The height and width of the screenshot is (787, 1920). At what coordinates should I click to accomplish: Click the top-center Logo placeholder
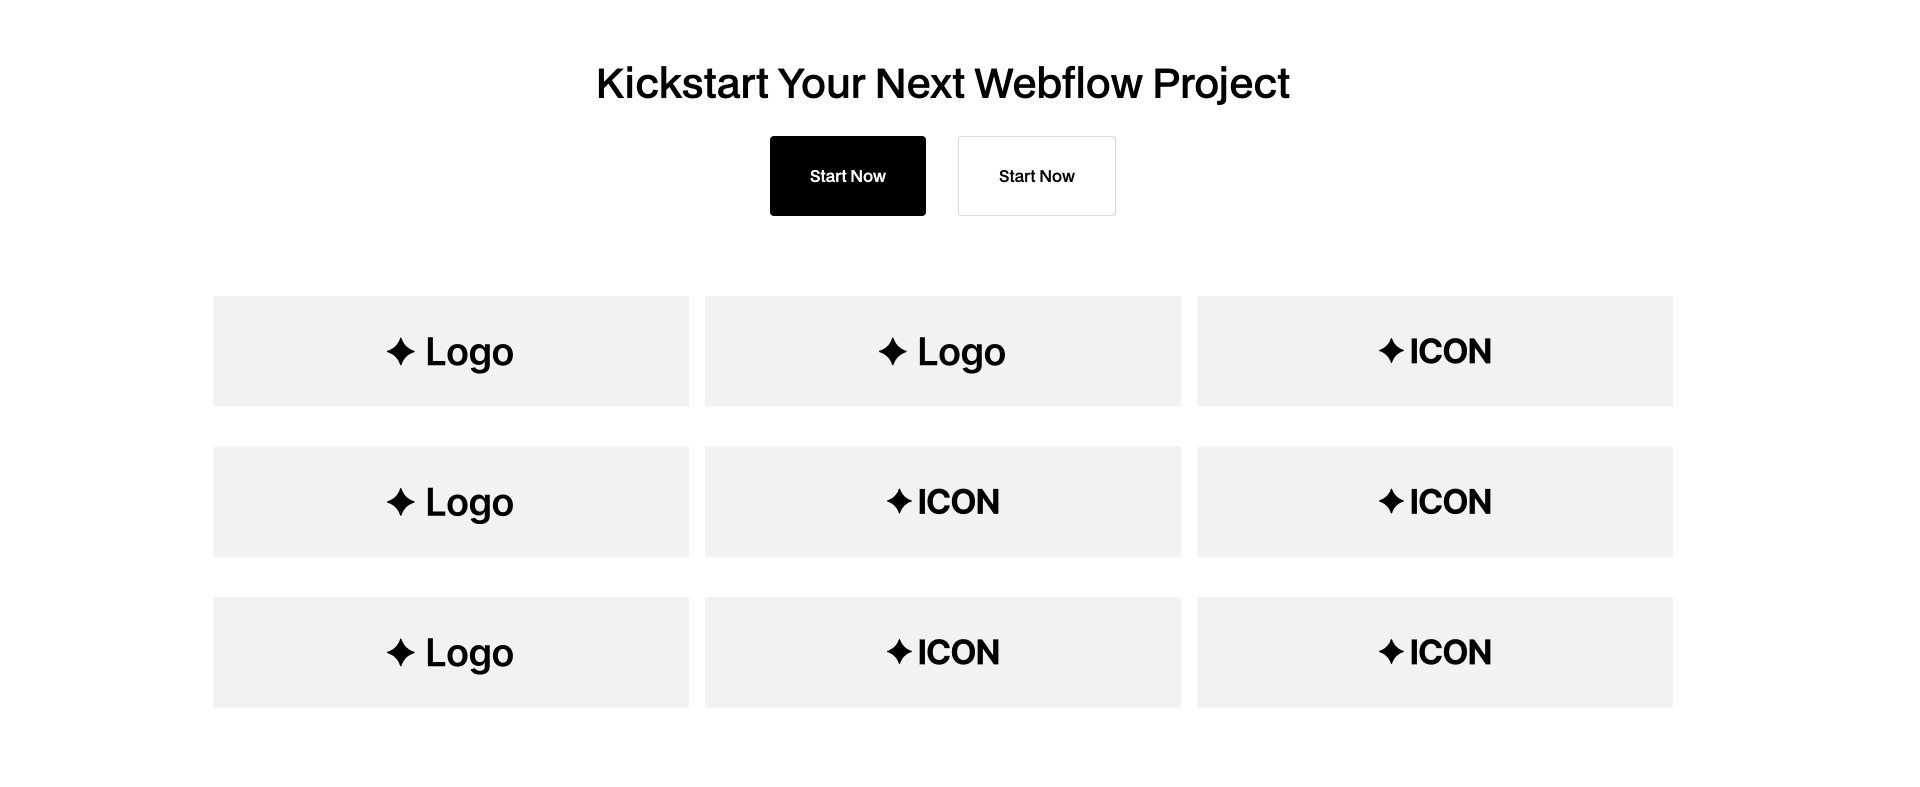tap(942, 352)
